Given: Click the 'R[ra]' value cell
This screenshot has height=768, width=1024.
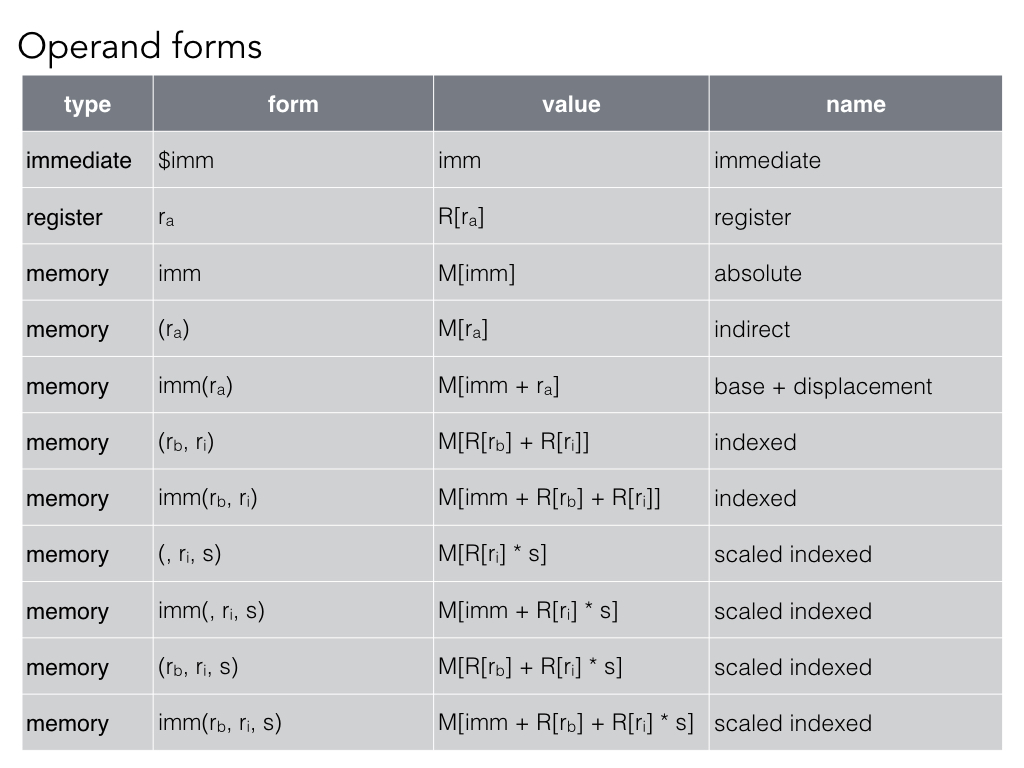Looking at the screenshot, I should (461, 217).
